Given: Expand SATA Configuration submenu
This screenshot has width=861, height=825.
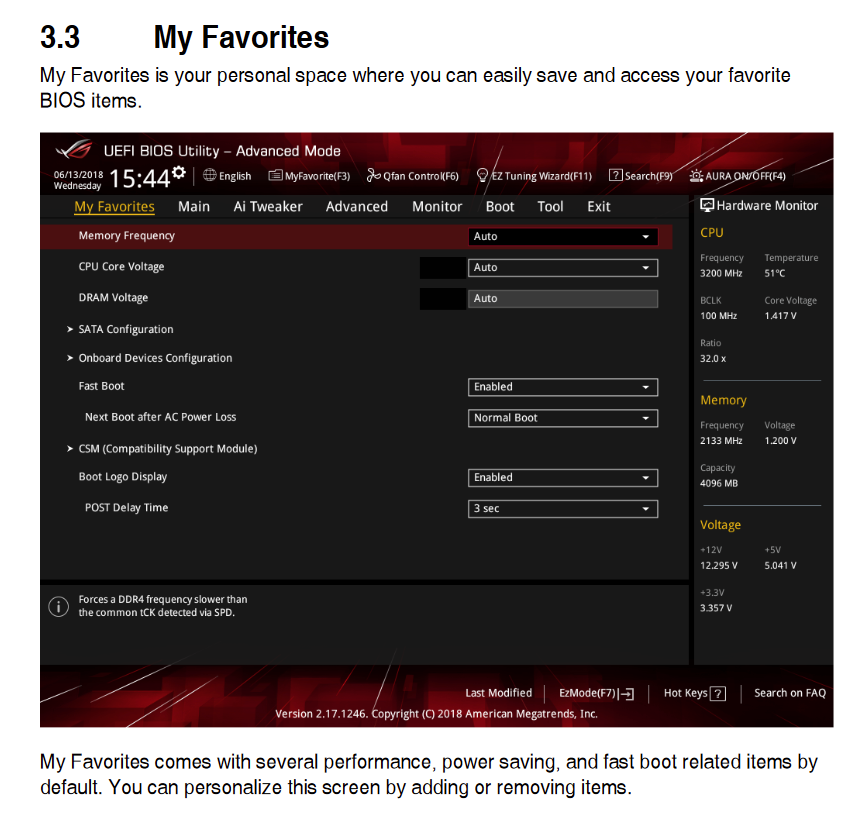Looking at the screenshot, I should pyautogui.click(x=126, y=329).
